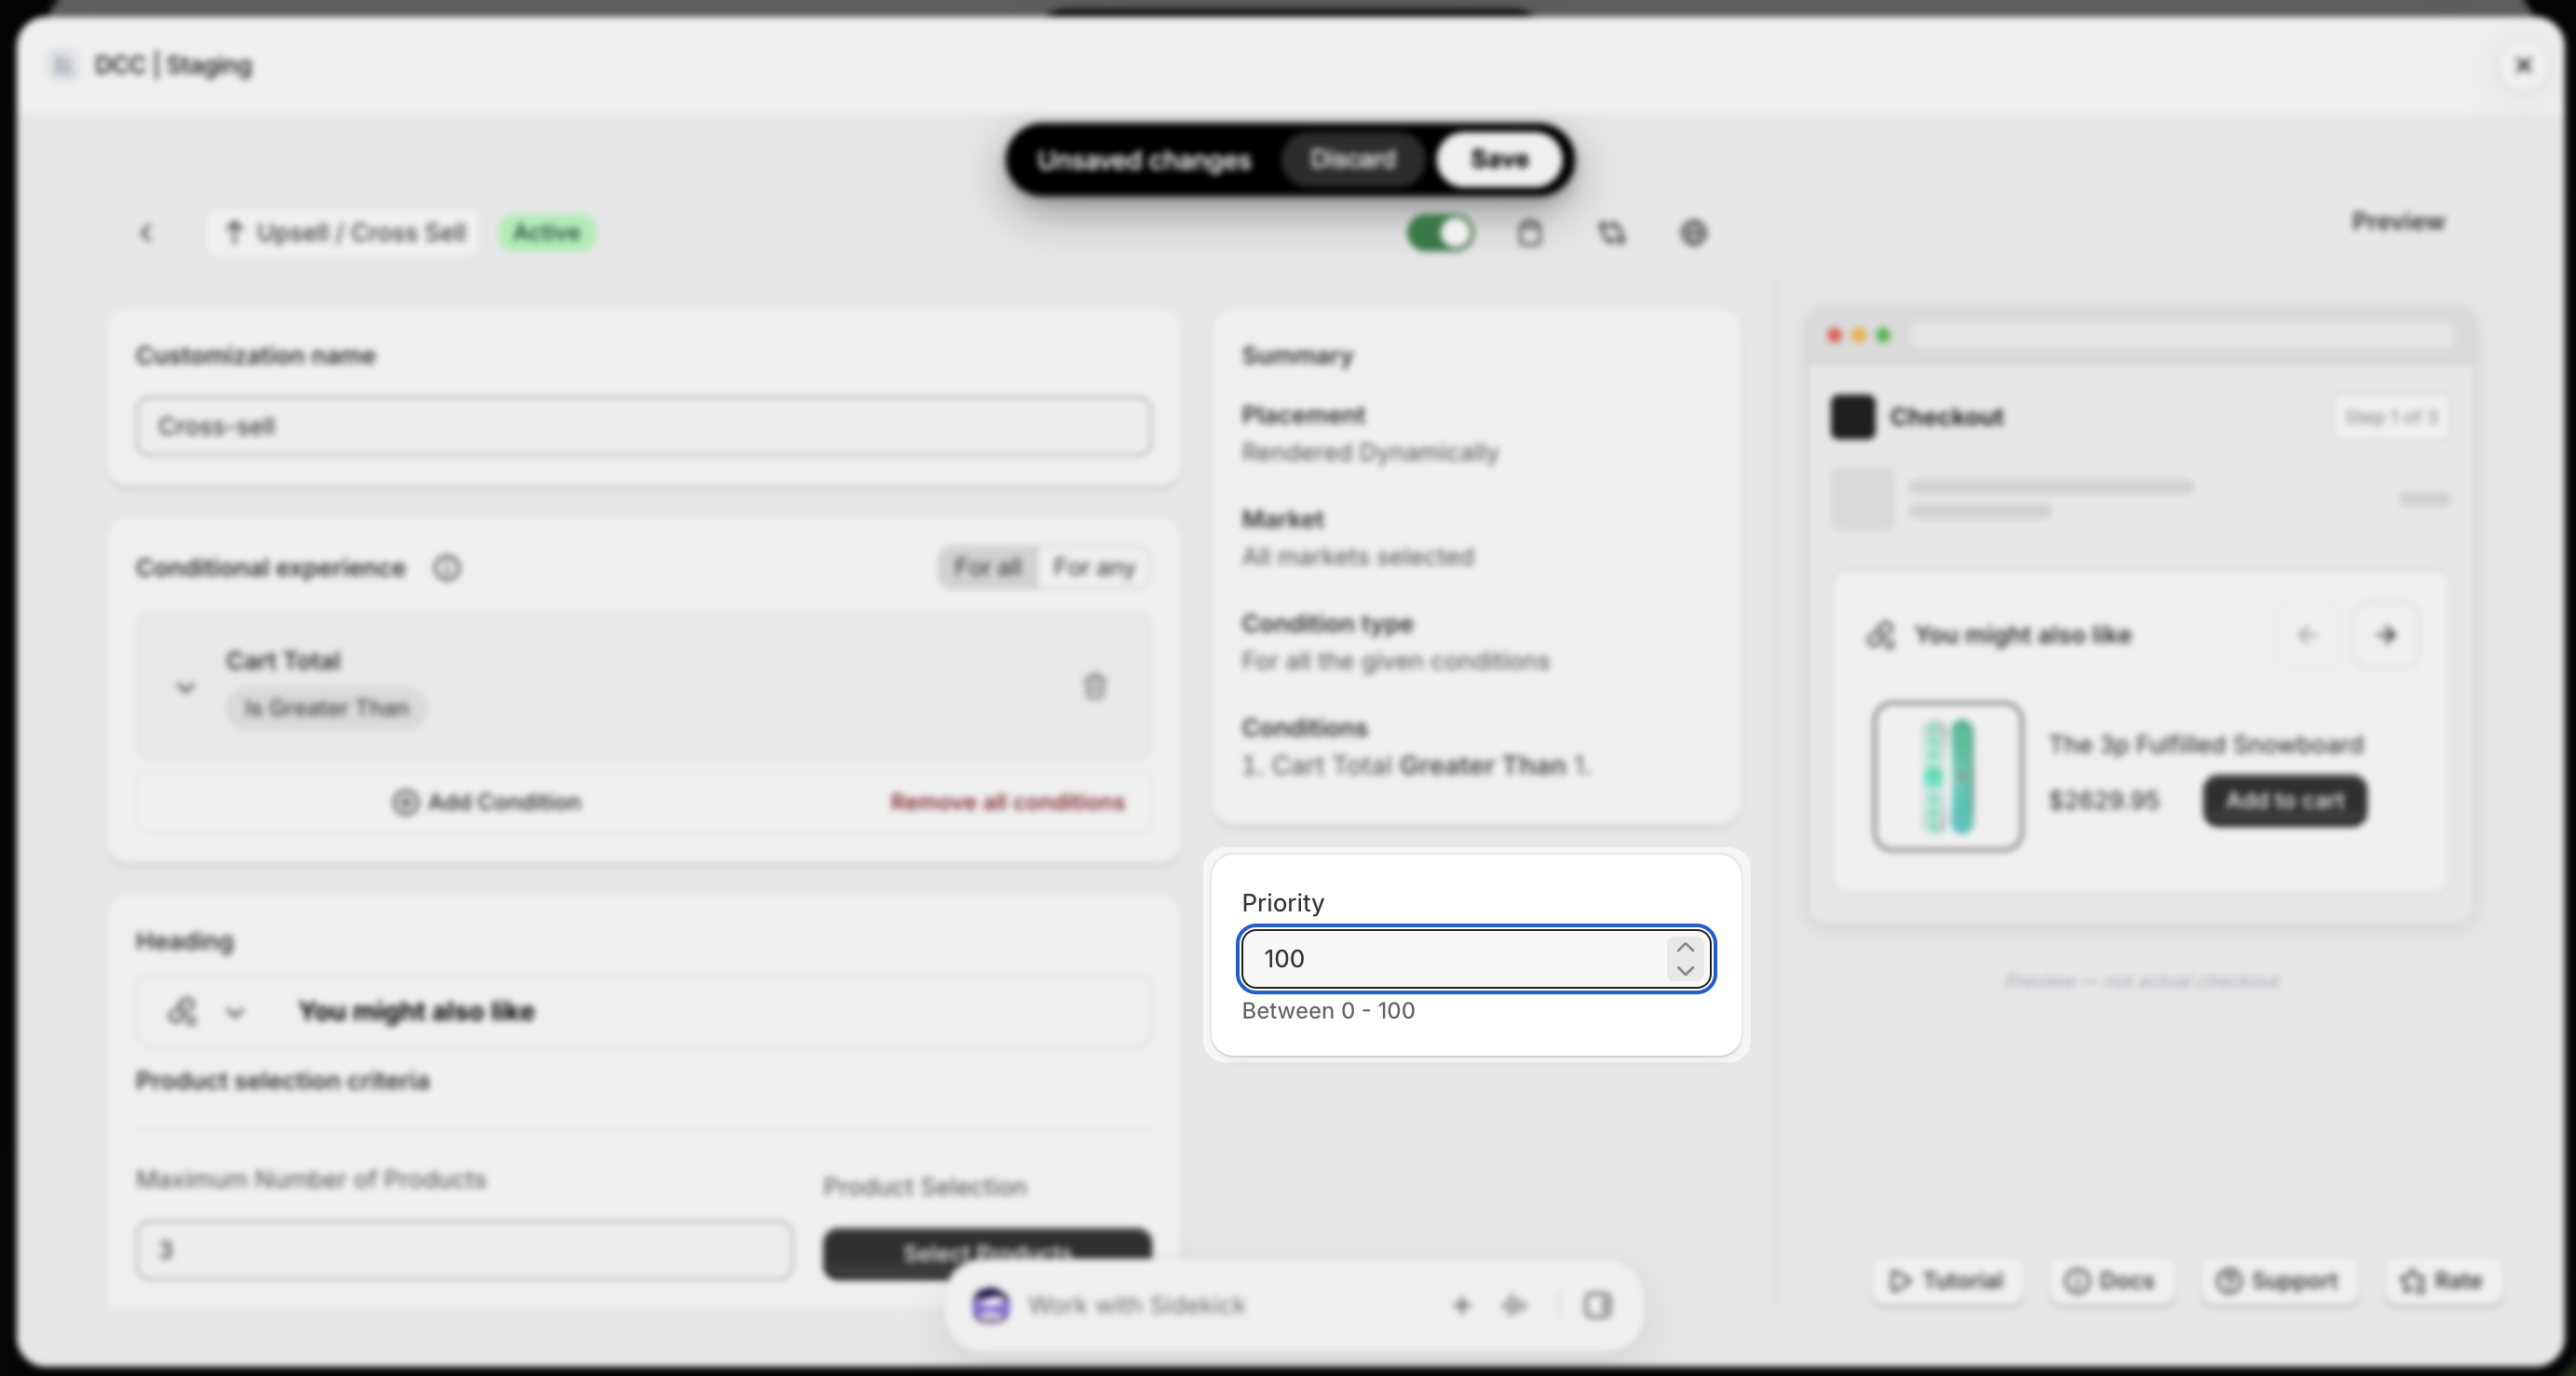This screenshot has height=1376, width=2576.
Task: Click the Active status badge
Action: tap(546, 233)
